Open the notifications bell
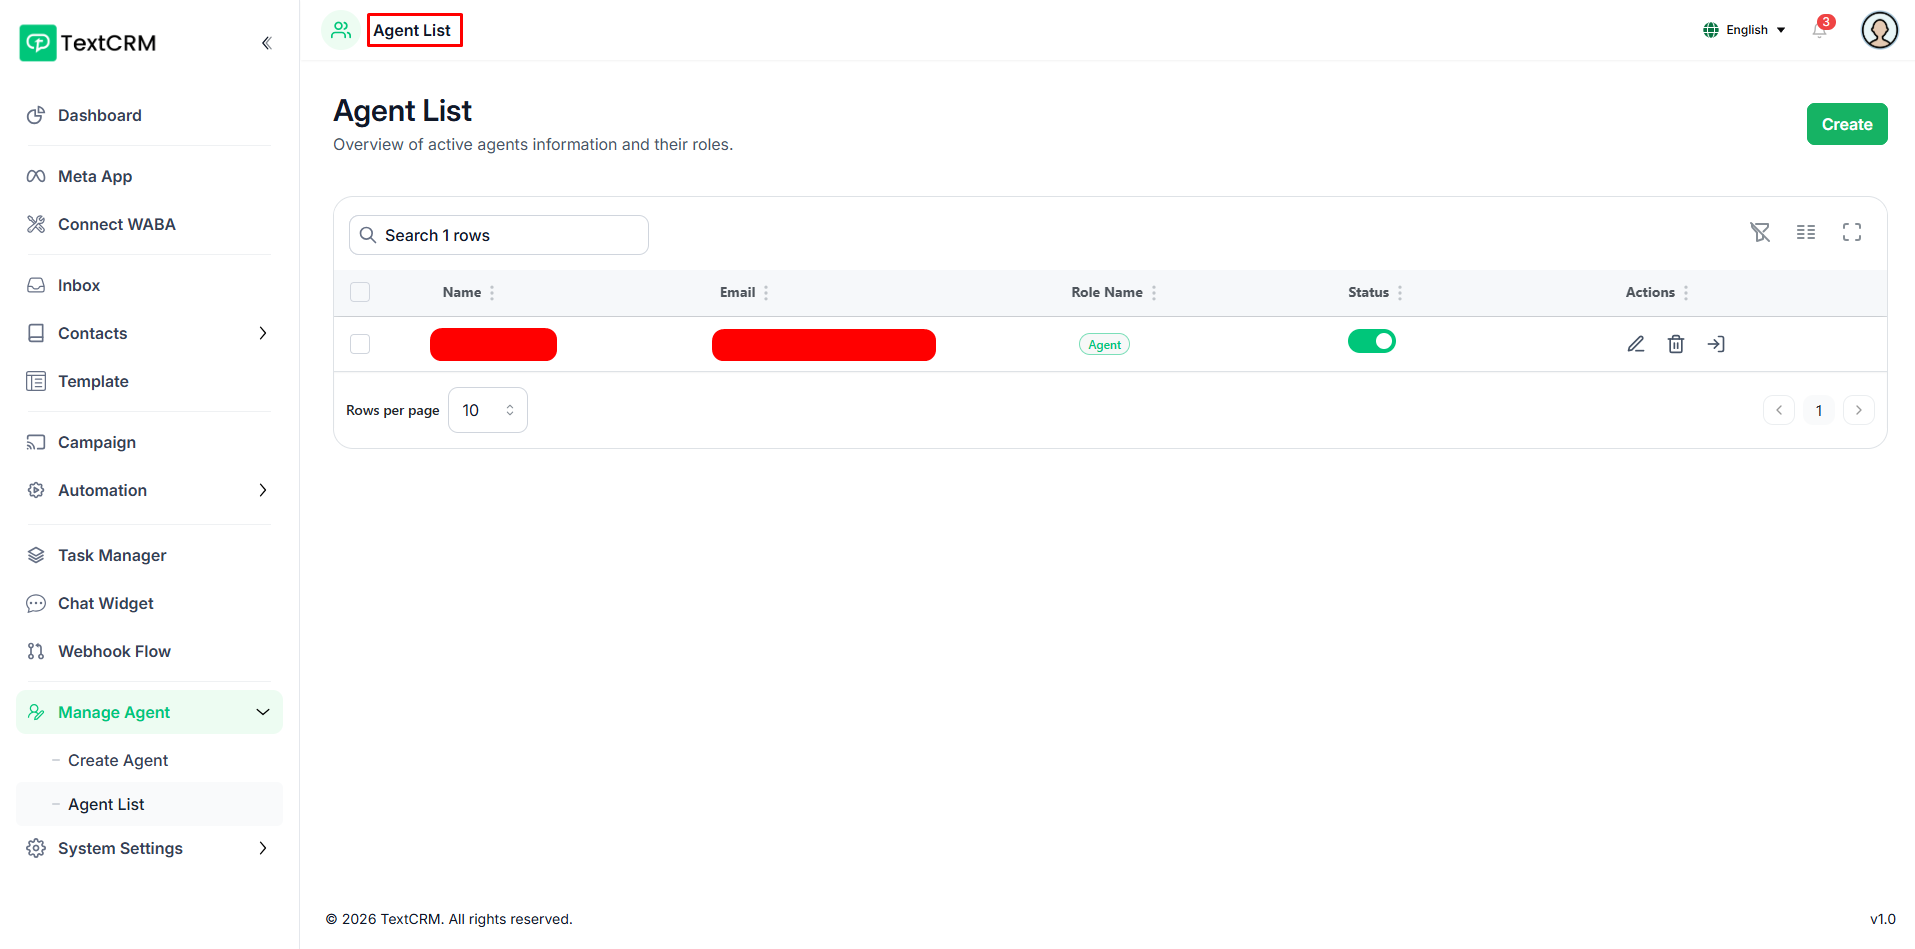This screenshot has height=949, width=1915. tap(1820, 30)
